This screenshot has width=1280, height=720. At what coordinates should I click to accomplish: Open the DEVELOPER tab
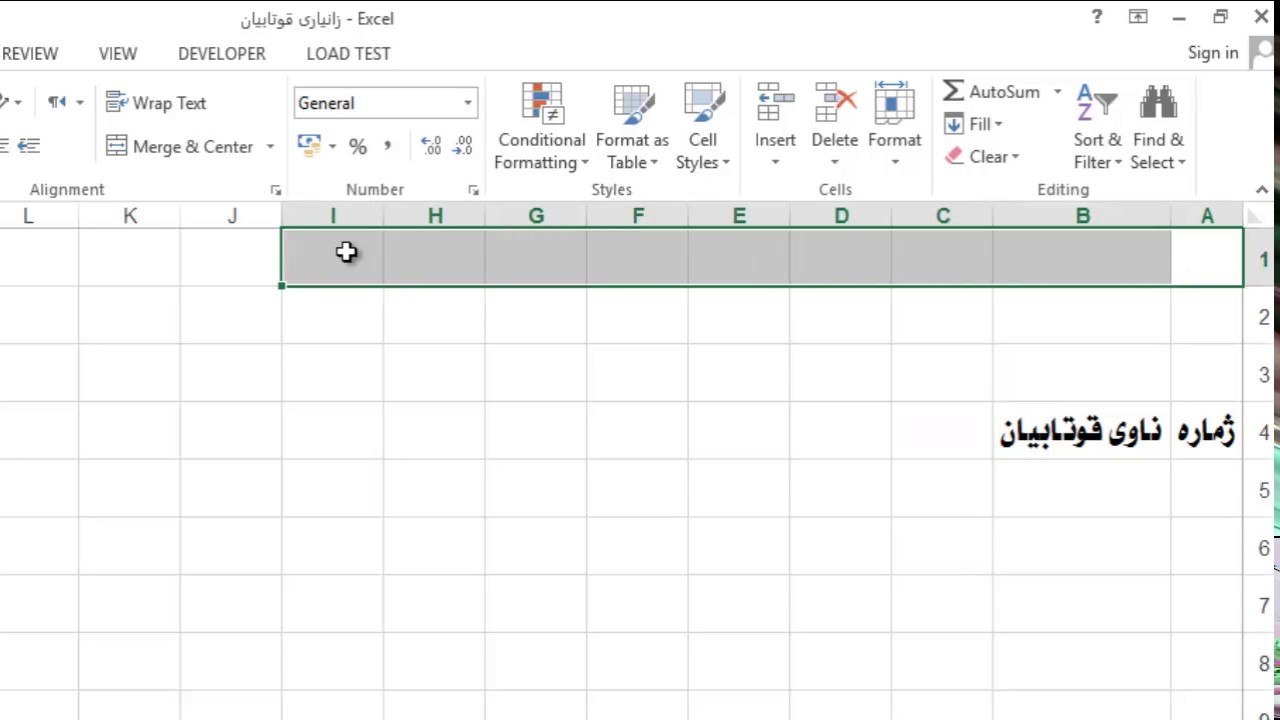click(222, 54)
